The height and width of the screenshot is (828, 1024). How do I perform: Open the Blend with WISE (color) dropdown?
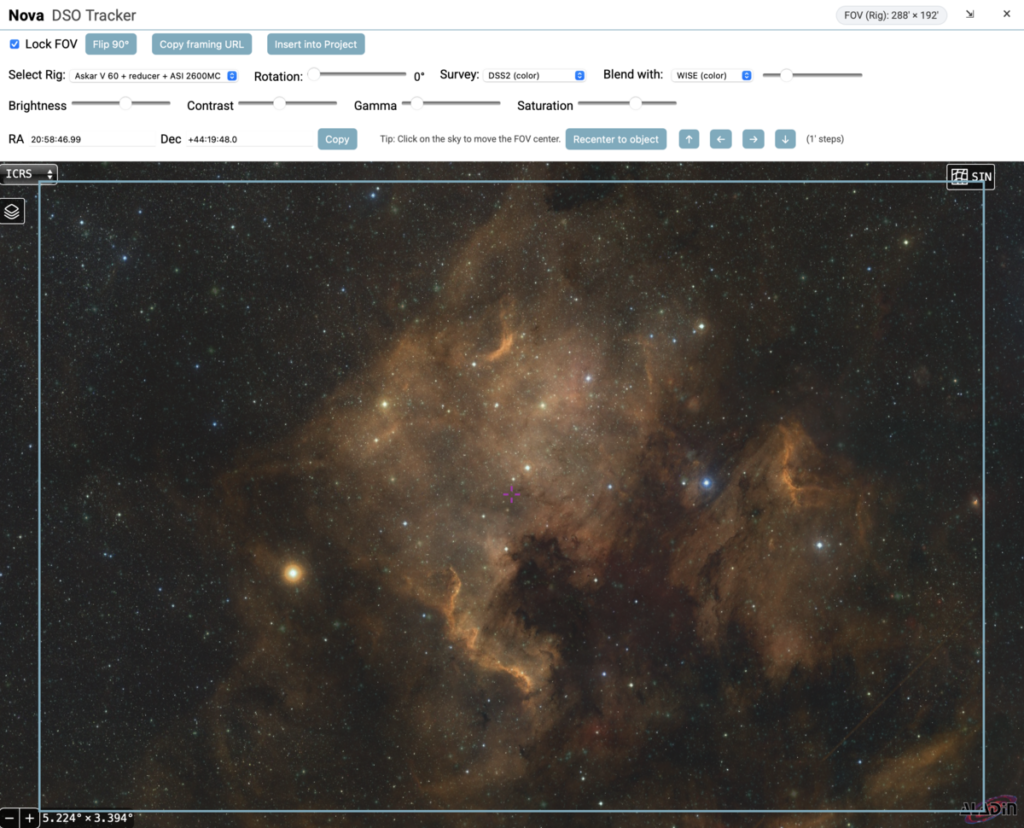712,75
